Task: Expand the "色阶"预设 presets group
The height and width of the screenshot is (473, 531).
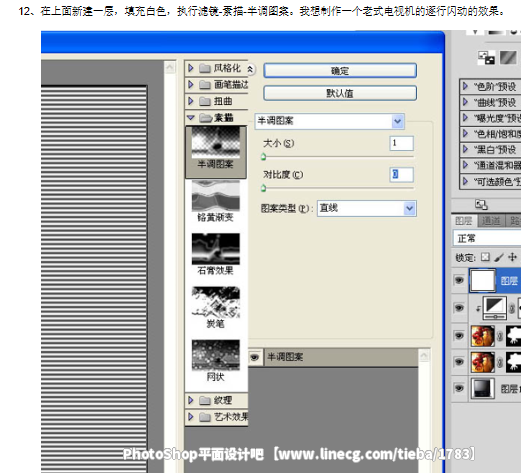Action: click(x=465, y=86)
